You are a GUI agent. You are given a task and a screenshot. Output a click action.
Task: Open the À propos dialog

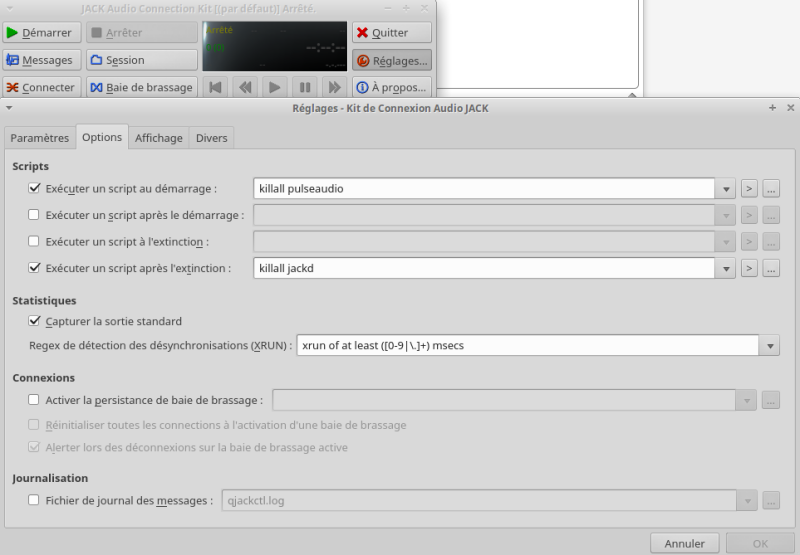392,87
